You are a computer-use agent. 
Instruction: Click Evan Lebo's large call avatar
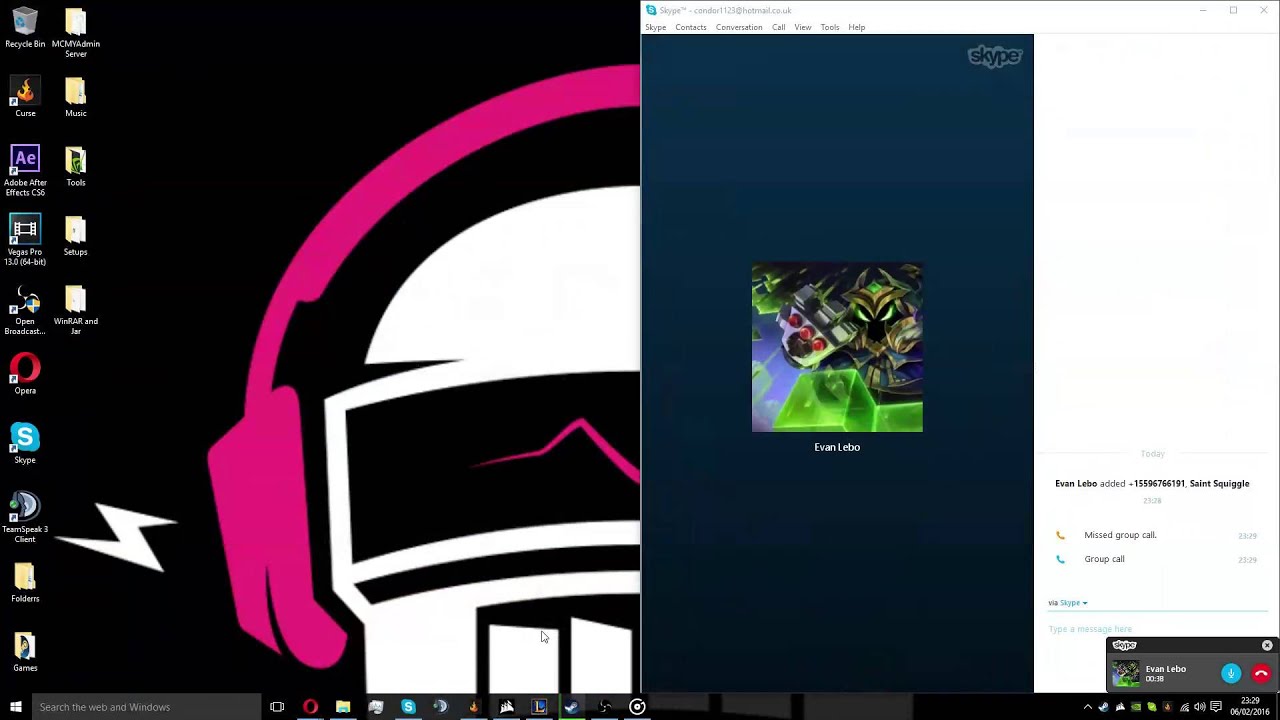[x=837, y=348]
